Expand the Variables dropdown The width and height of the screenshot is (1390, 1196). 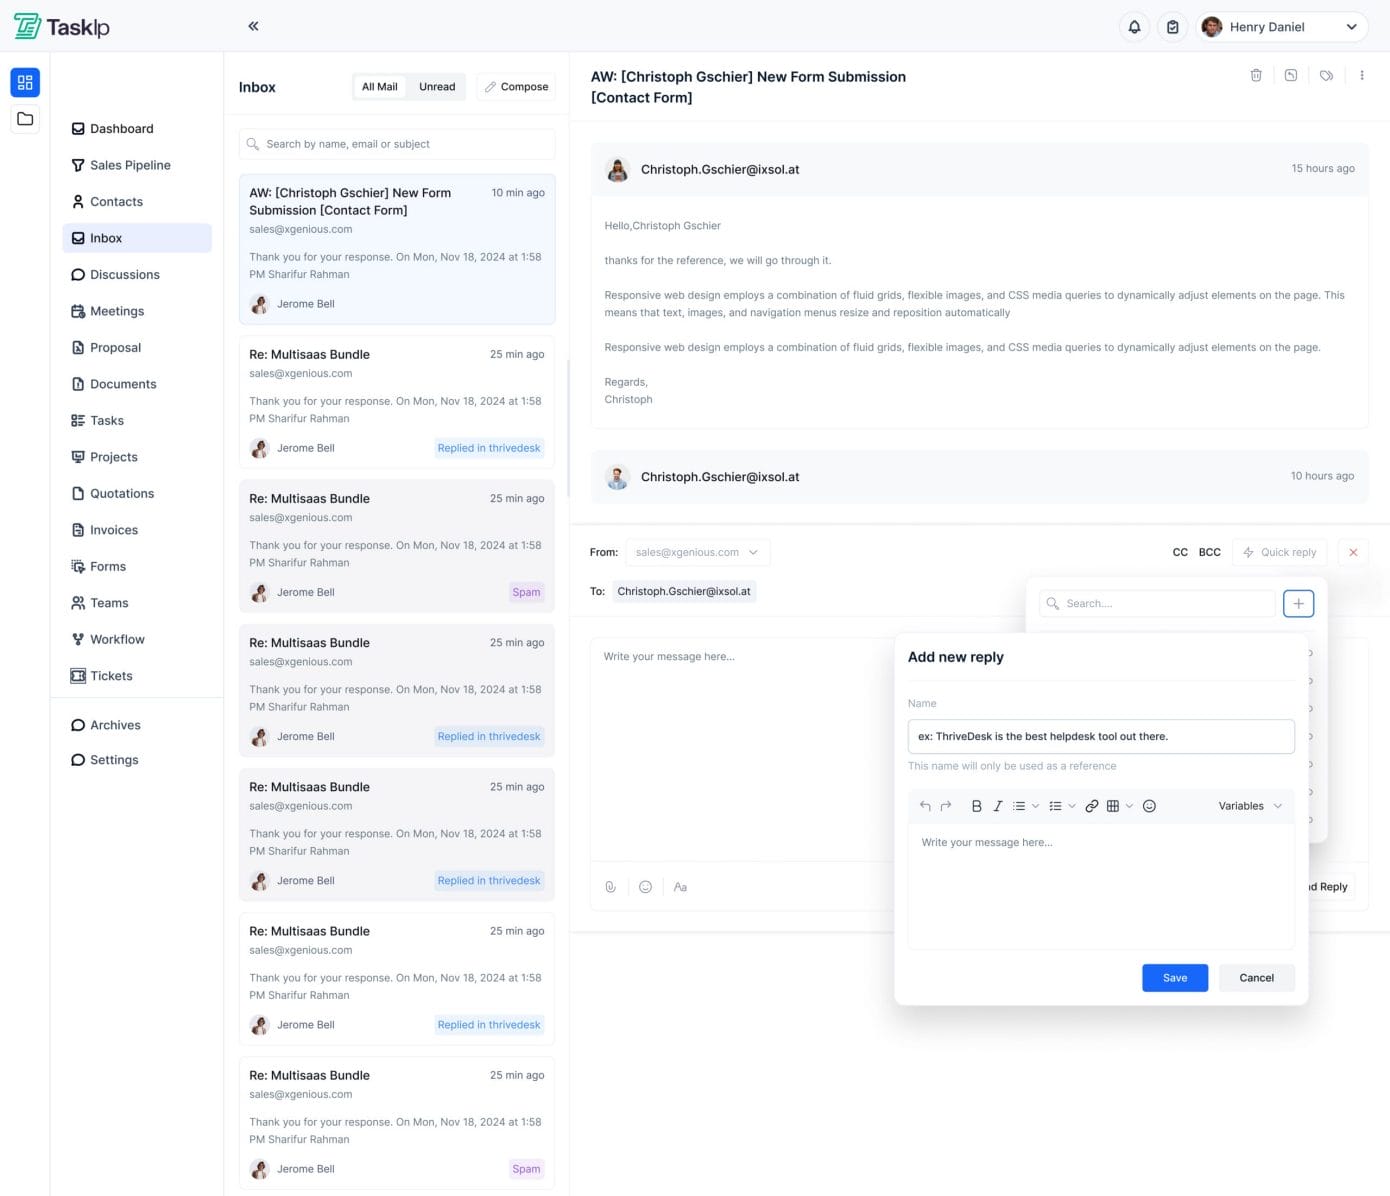click(1249, 806)
